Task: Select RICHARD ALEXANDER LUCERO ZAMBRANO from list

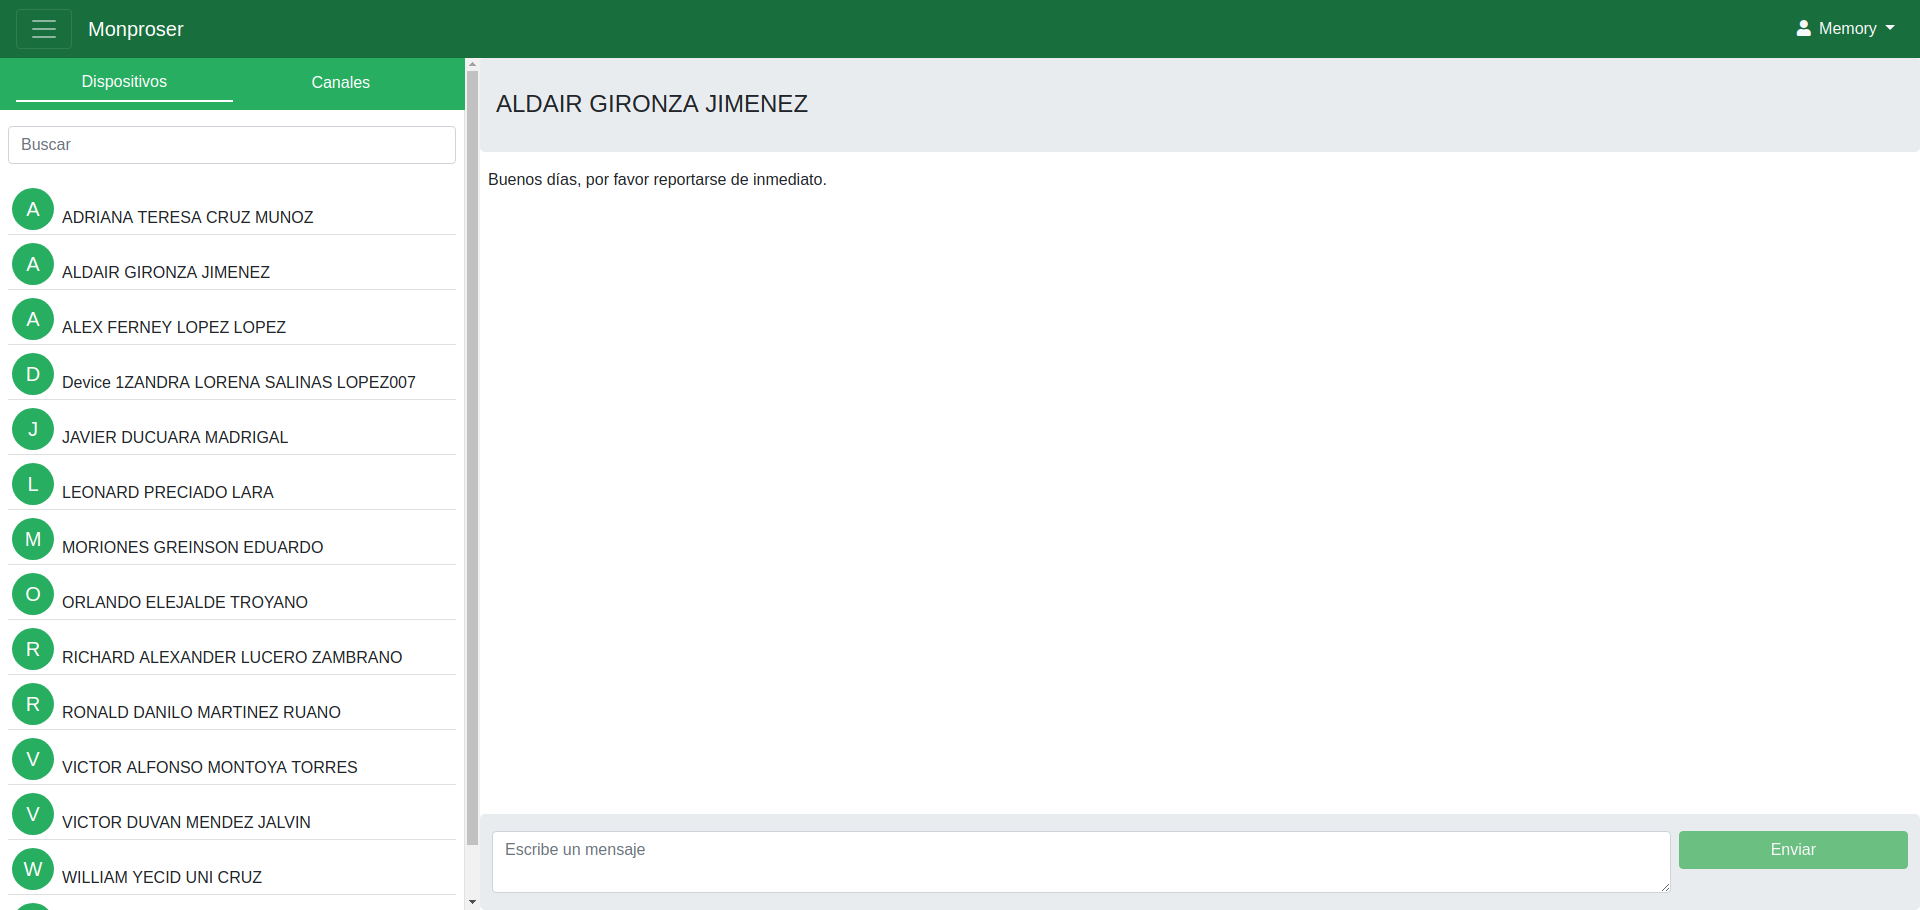Action: tap(232, 657)
